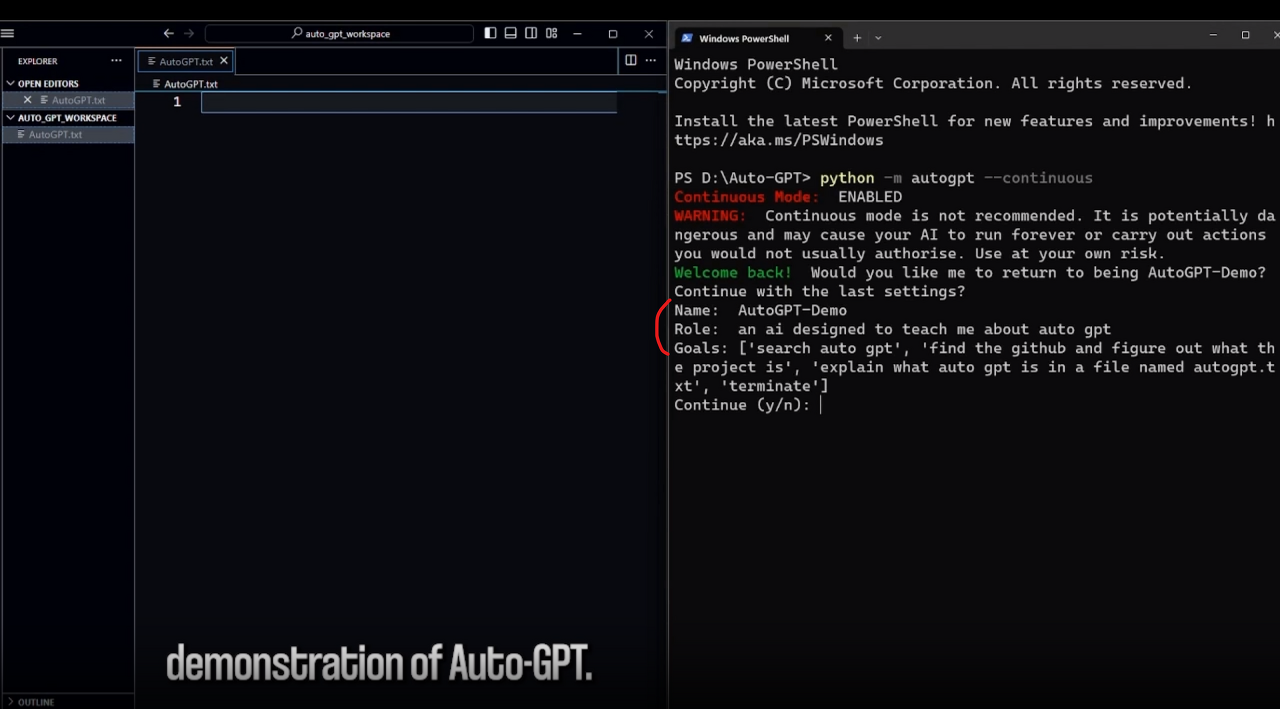Close the AutoGPT.txt editor tab
The height and width of the screenshot is (709, 1280).
pos(224,61)
